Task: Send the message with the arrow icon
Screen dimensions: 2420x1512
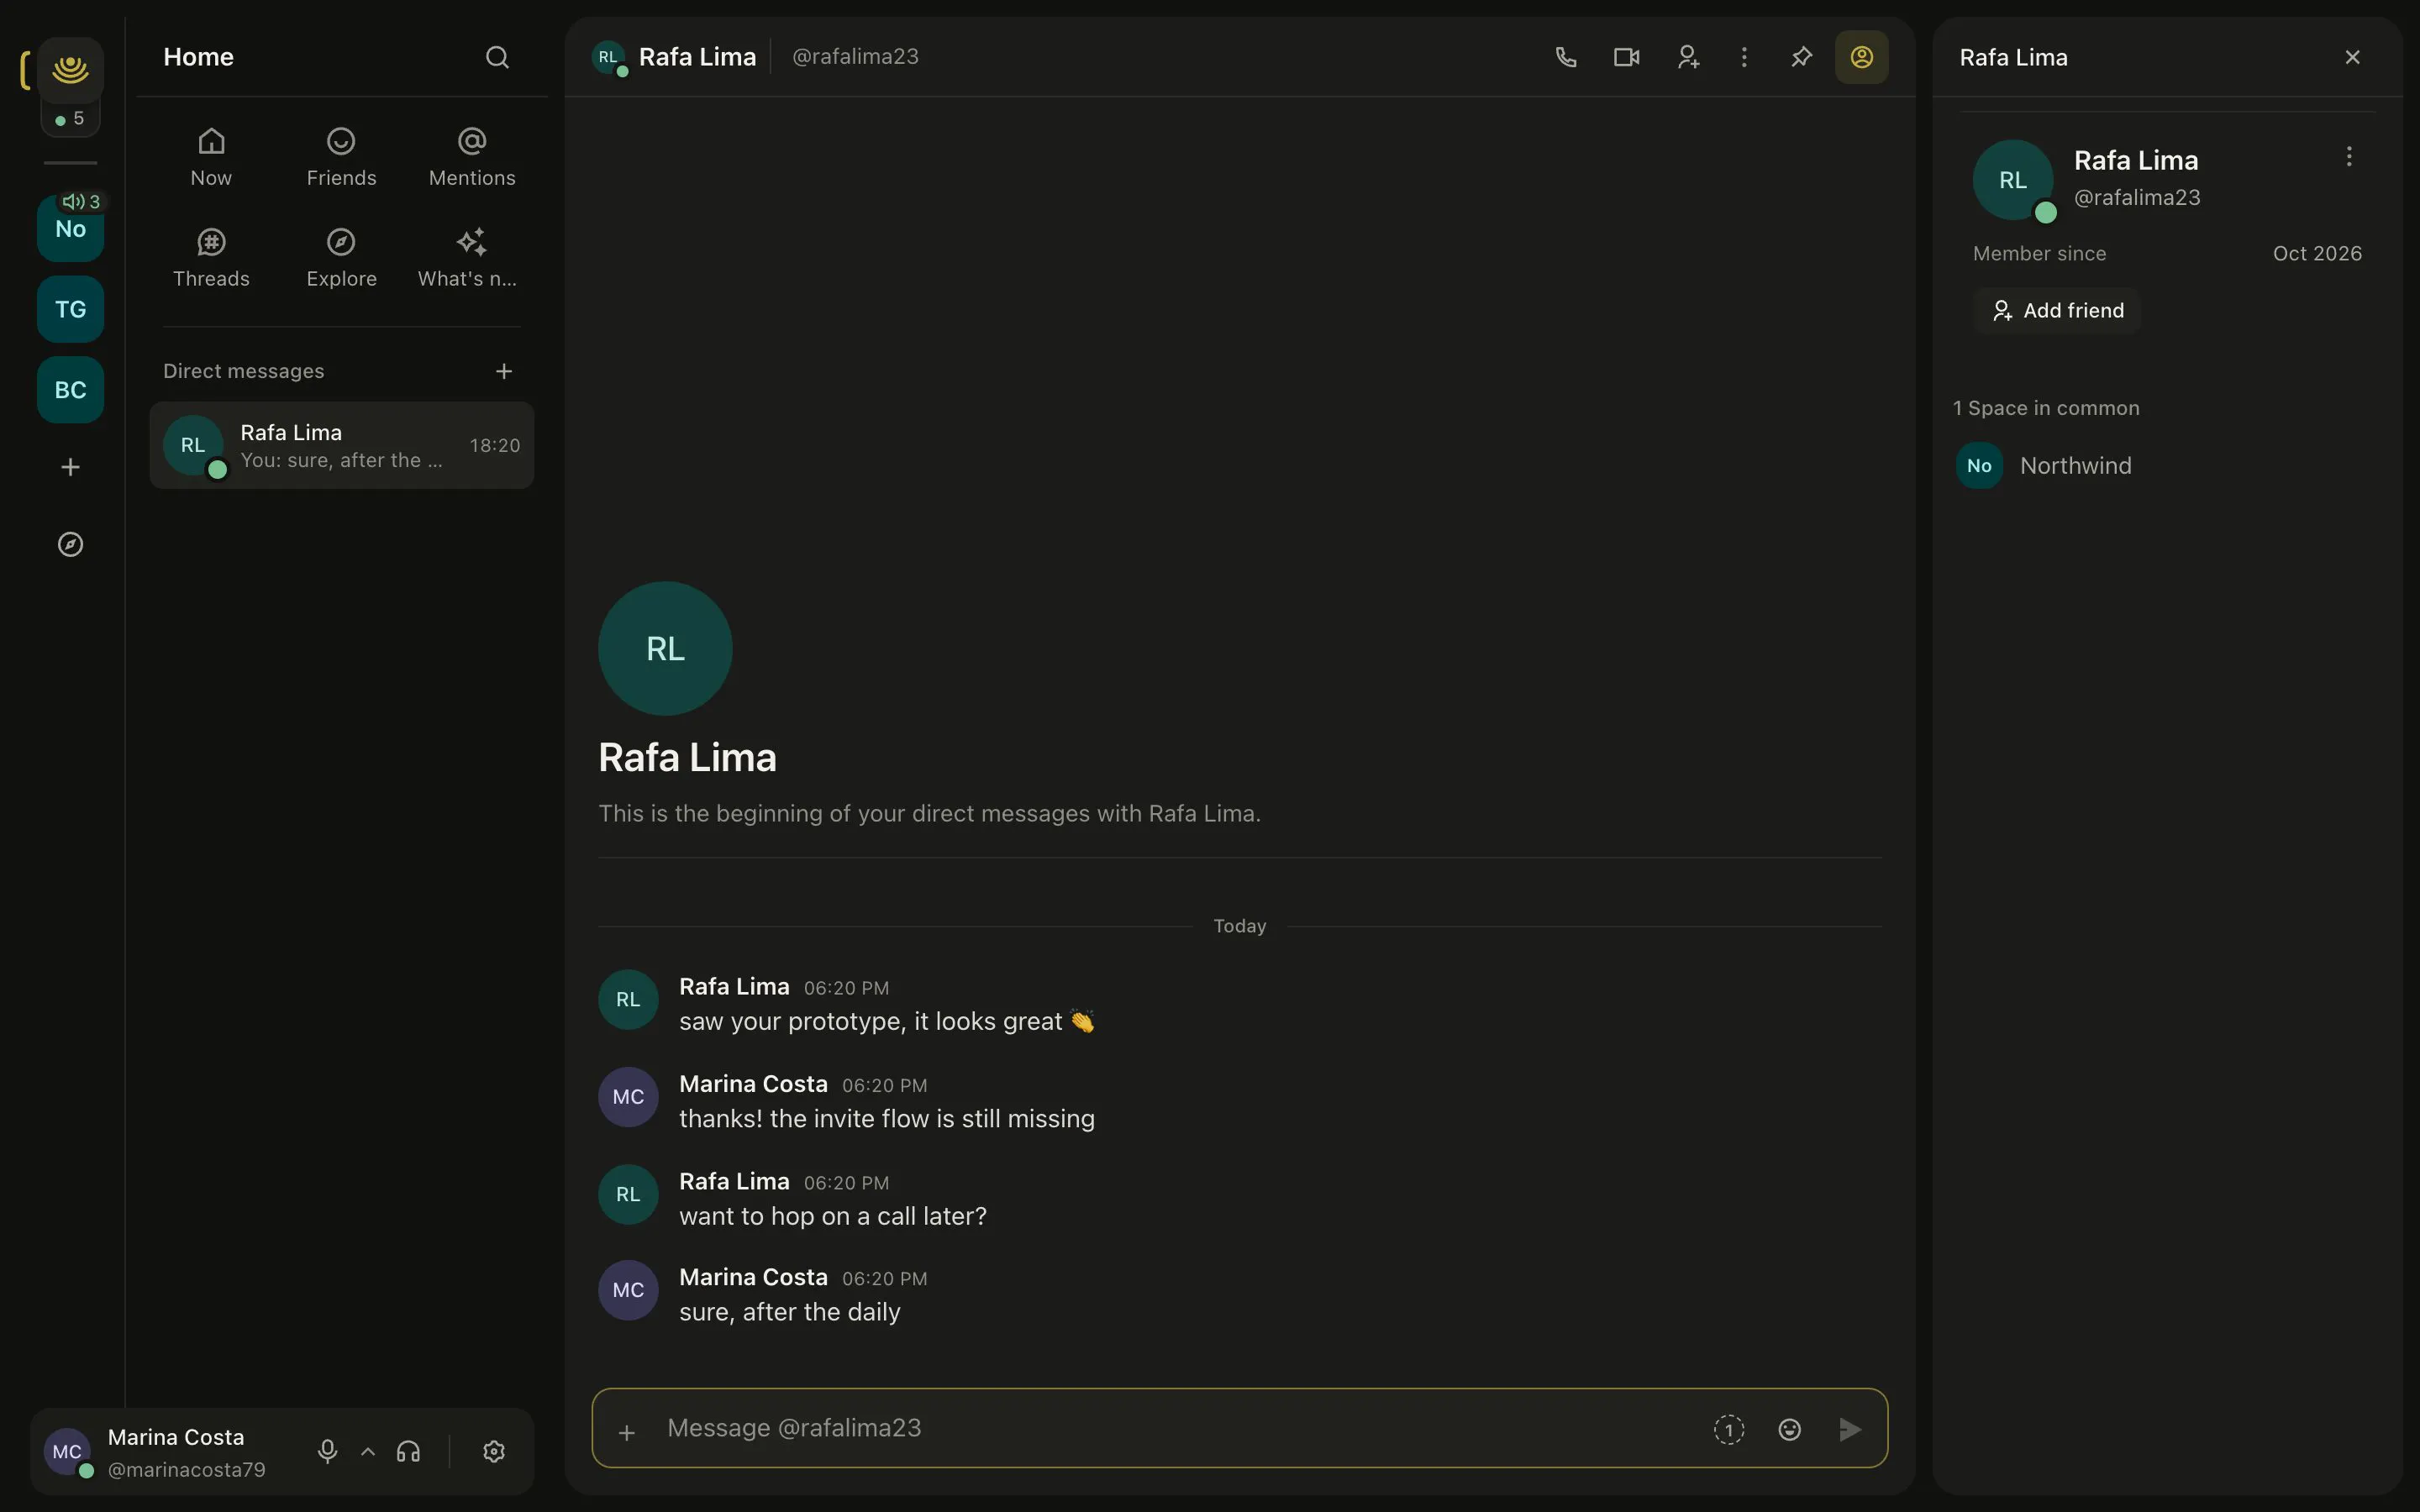Action: tap(1850, 1429)
